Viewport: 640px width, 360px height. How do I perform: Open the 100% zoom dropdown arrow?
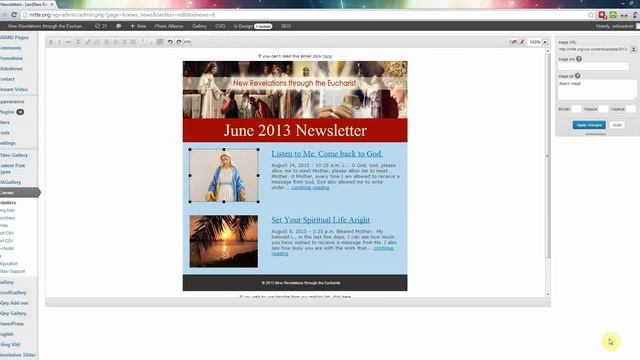545,42
